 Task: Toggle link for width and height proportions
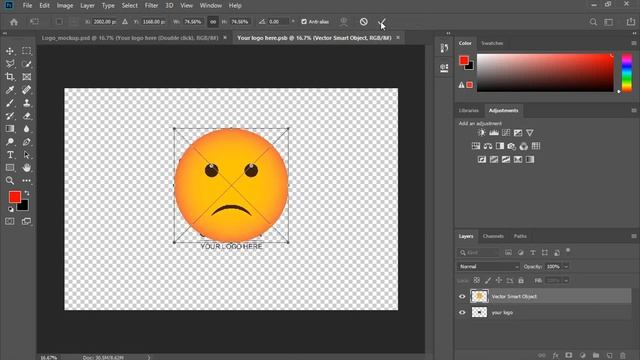coord(213,22)
